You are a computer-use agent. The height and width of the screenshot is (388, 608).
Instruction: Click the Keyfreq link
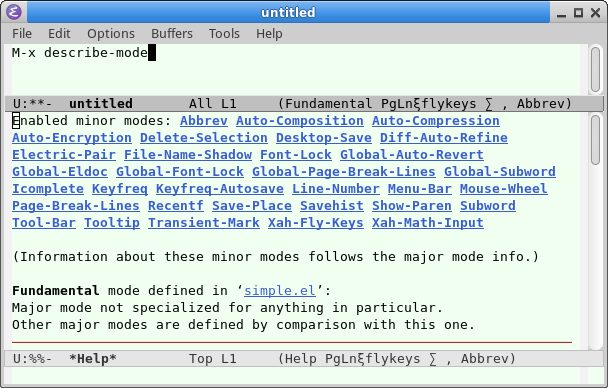click(120, 189)
